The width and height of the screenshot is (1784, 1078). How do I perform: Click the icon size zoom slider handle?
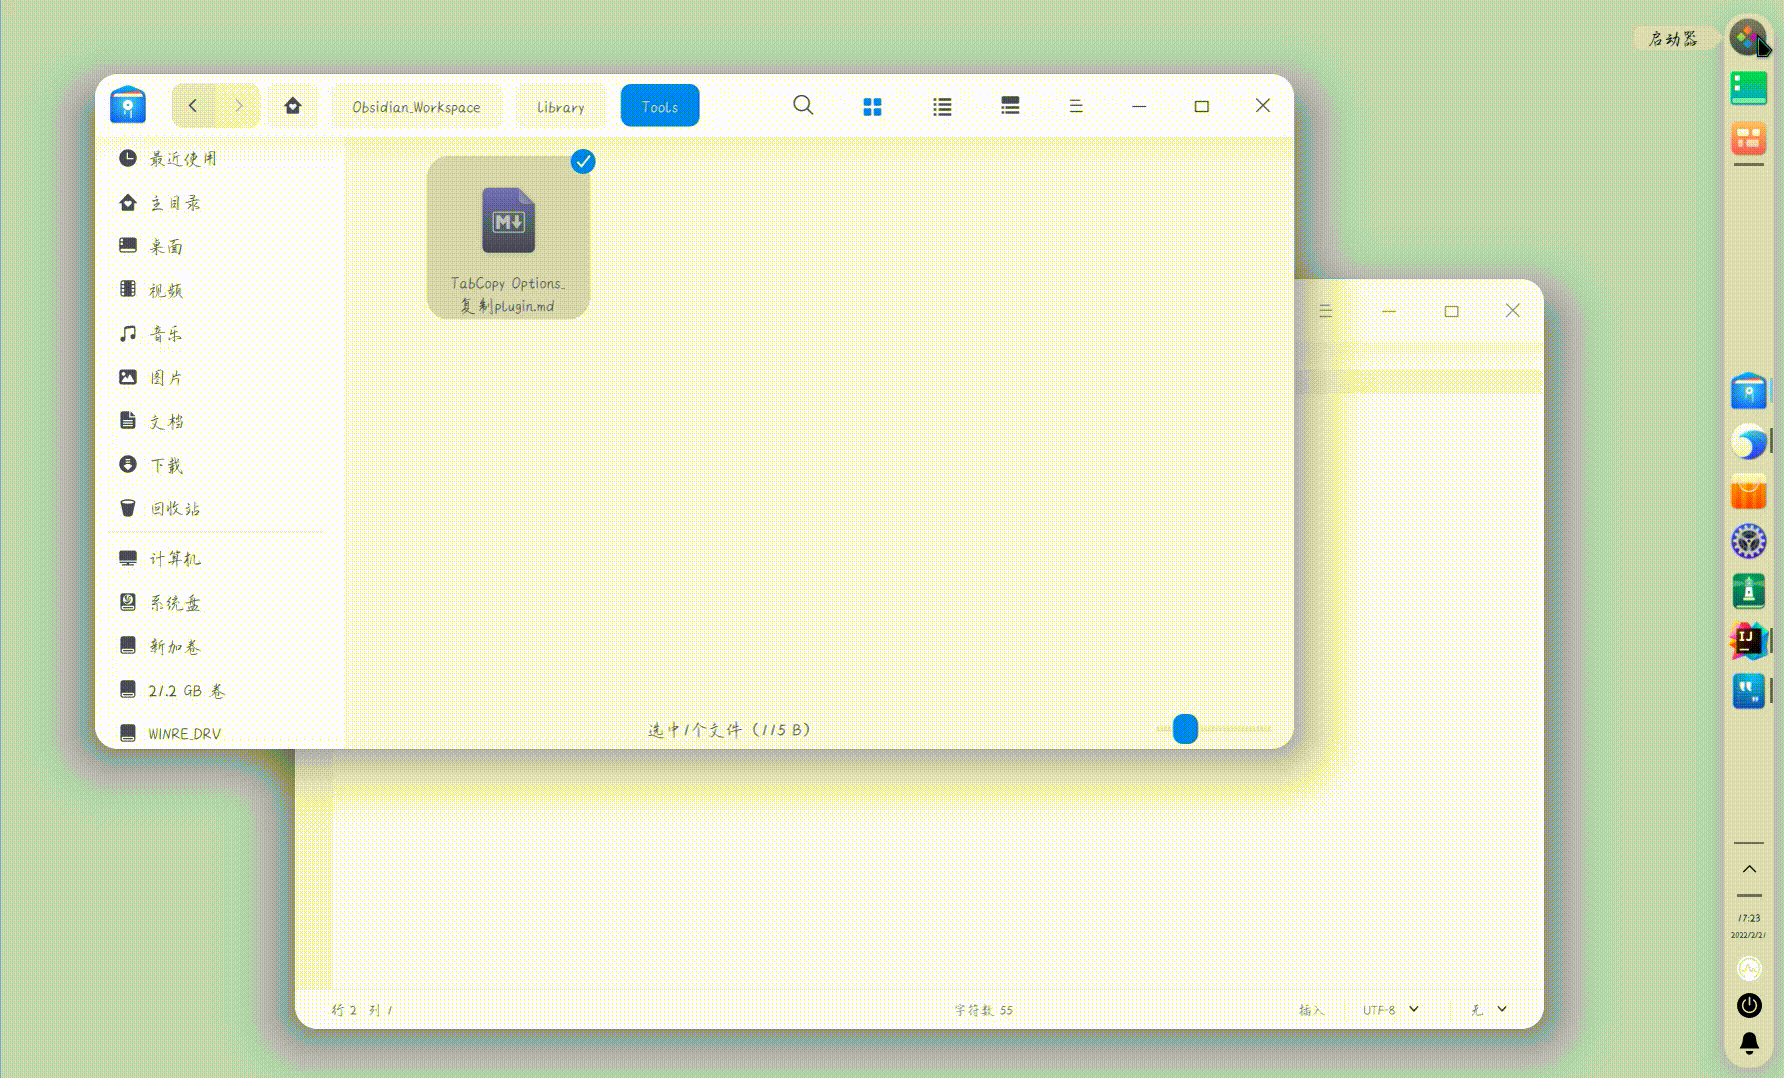click(1185, 729)
